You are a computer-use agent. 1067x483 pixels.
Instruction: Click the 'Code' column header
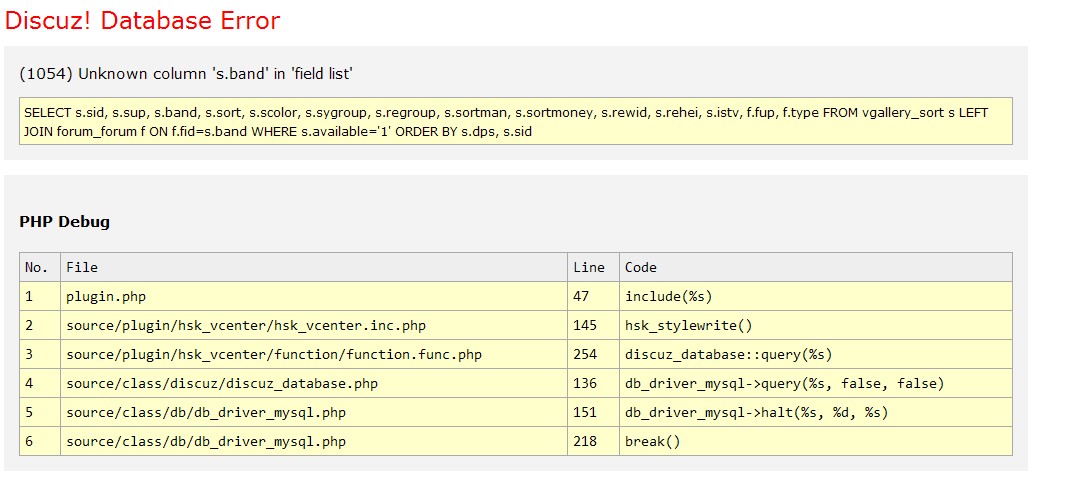[x=816, y=267]
